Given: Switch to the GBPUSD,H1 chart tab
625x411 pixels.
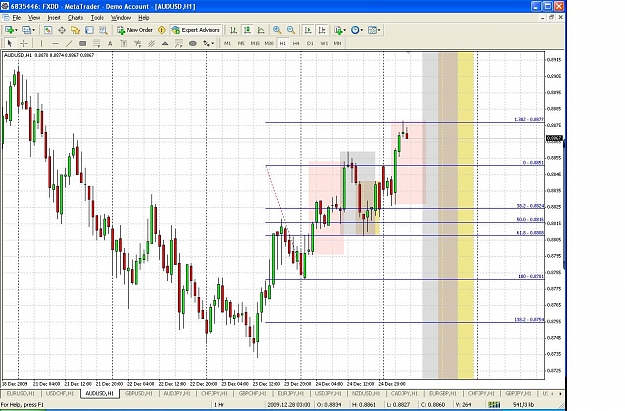Looking at the screenshot, I should (138, 393).
